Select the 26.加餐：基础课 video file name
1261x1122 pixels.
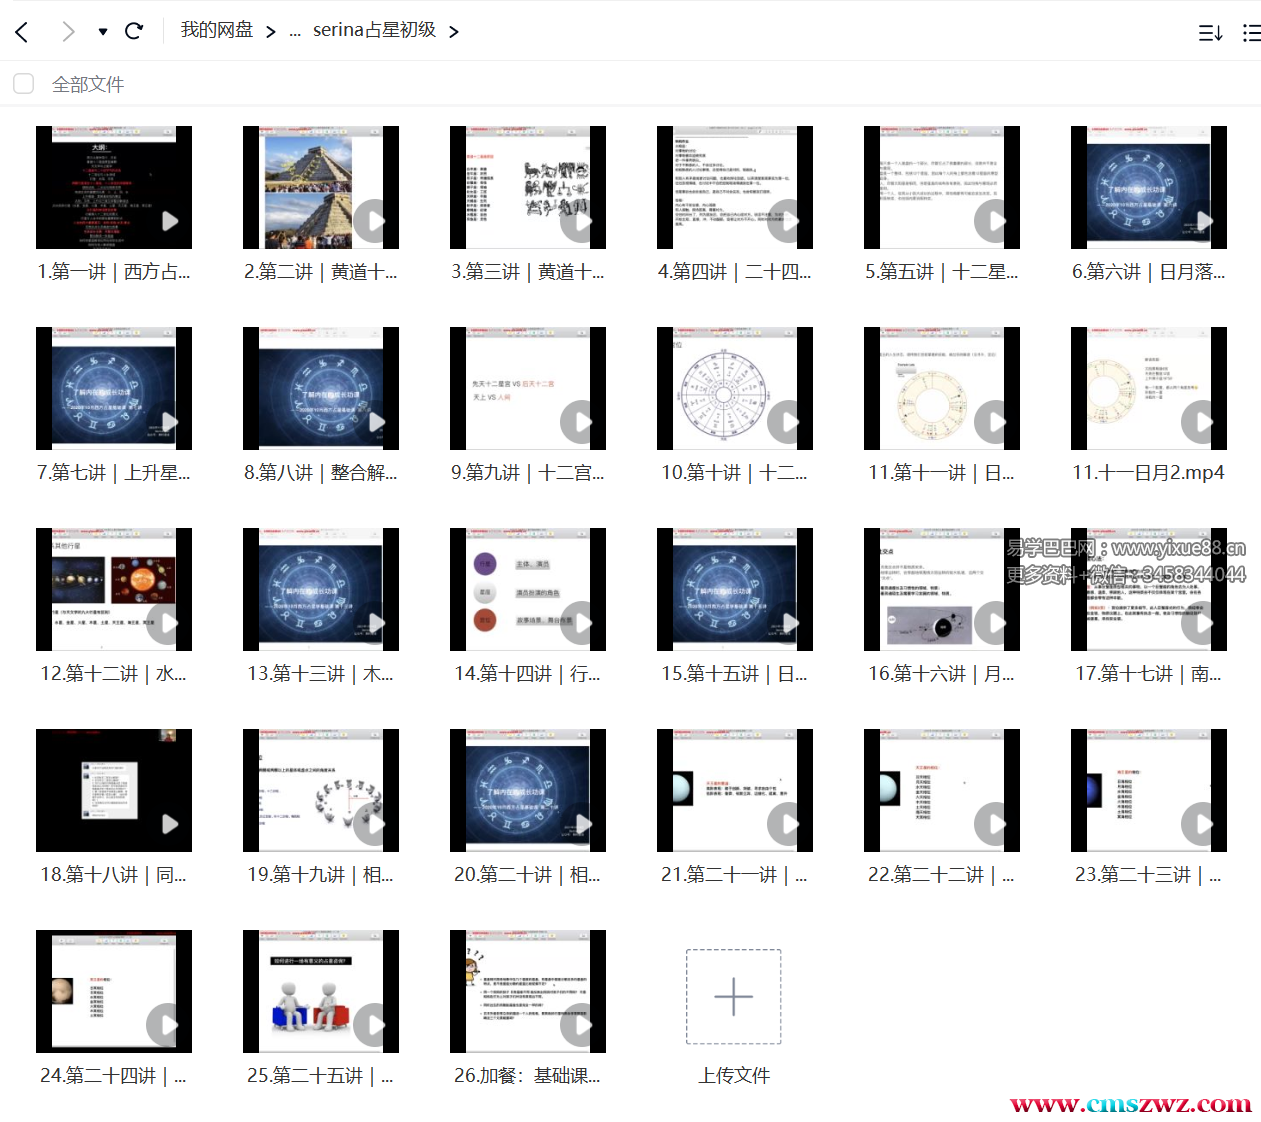(x=527, y=1075)
